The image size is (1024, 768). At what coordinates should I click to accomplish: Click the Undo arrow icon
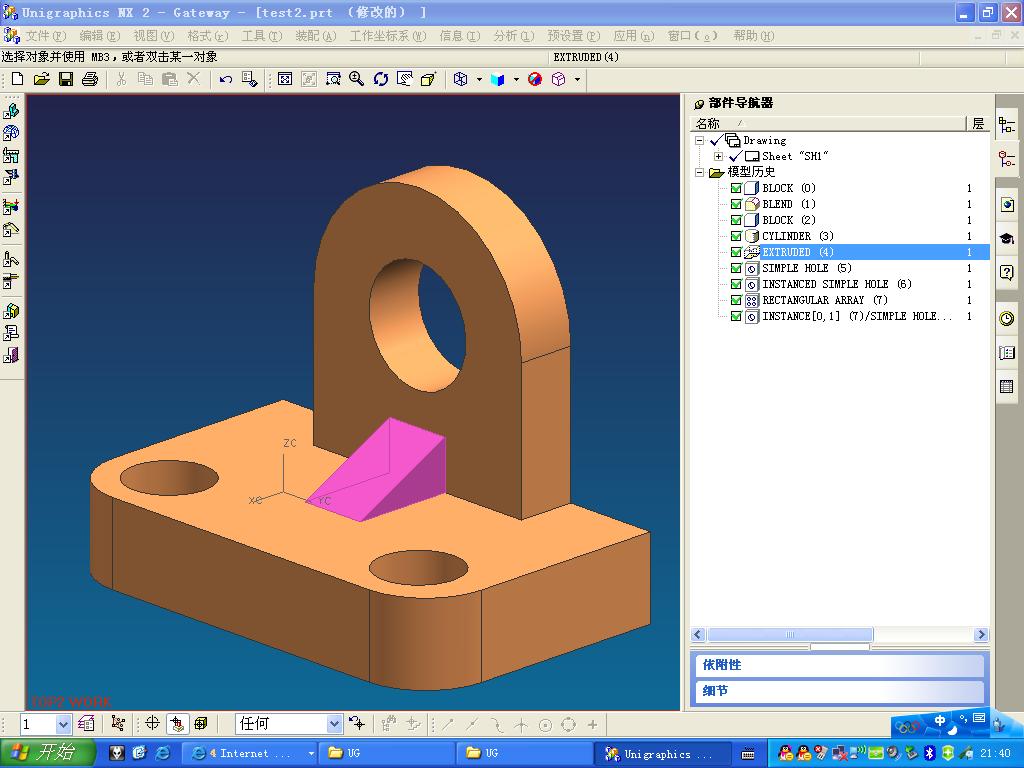point(225,79)
